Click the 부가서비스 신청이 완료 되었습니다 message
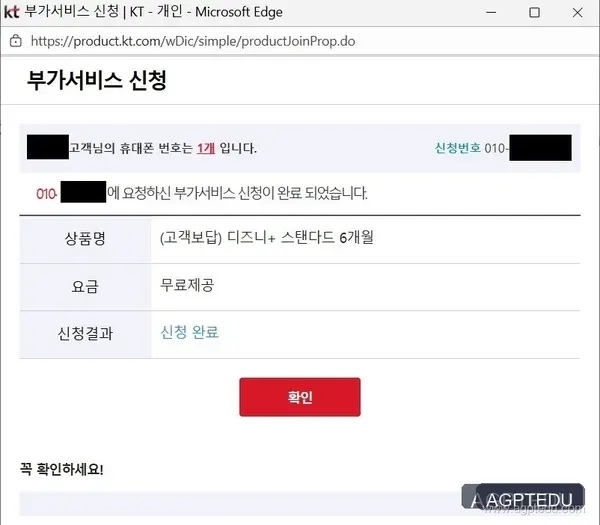 point(271,193)
